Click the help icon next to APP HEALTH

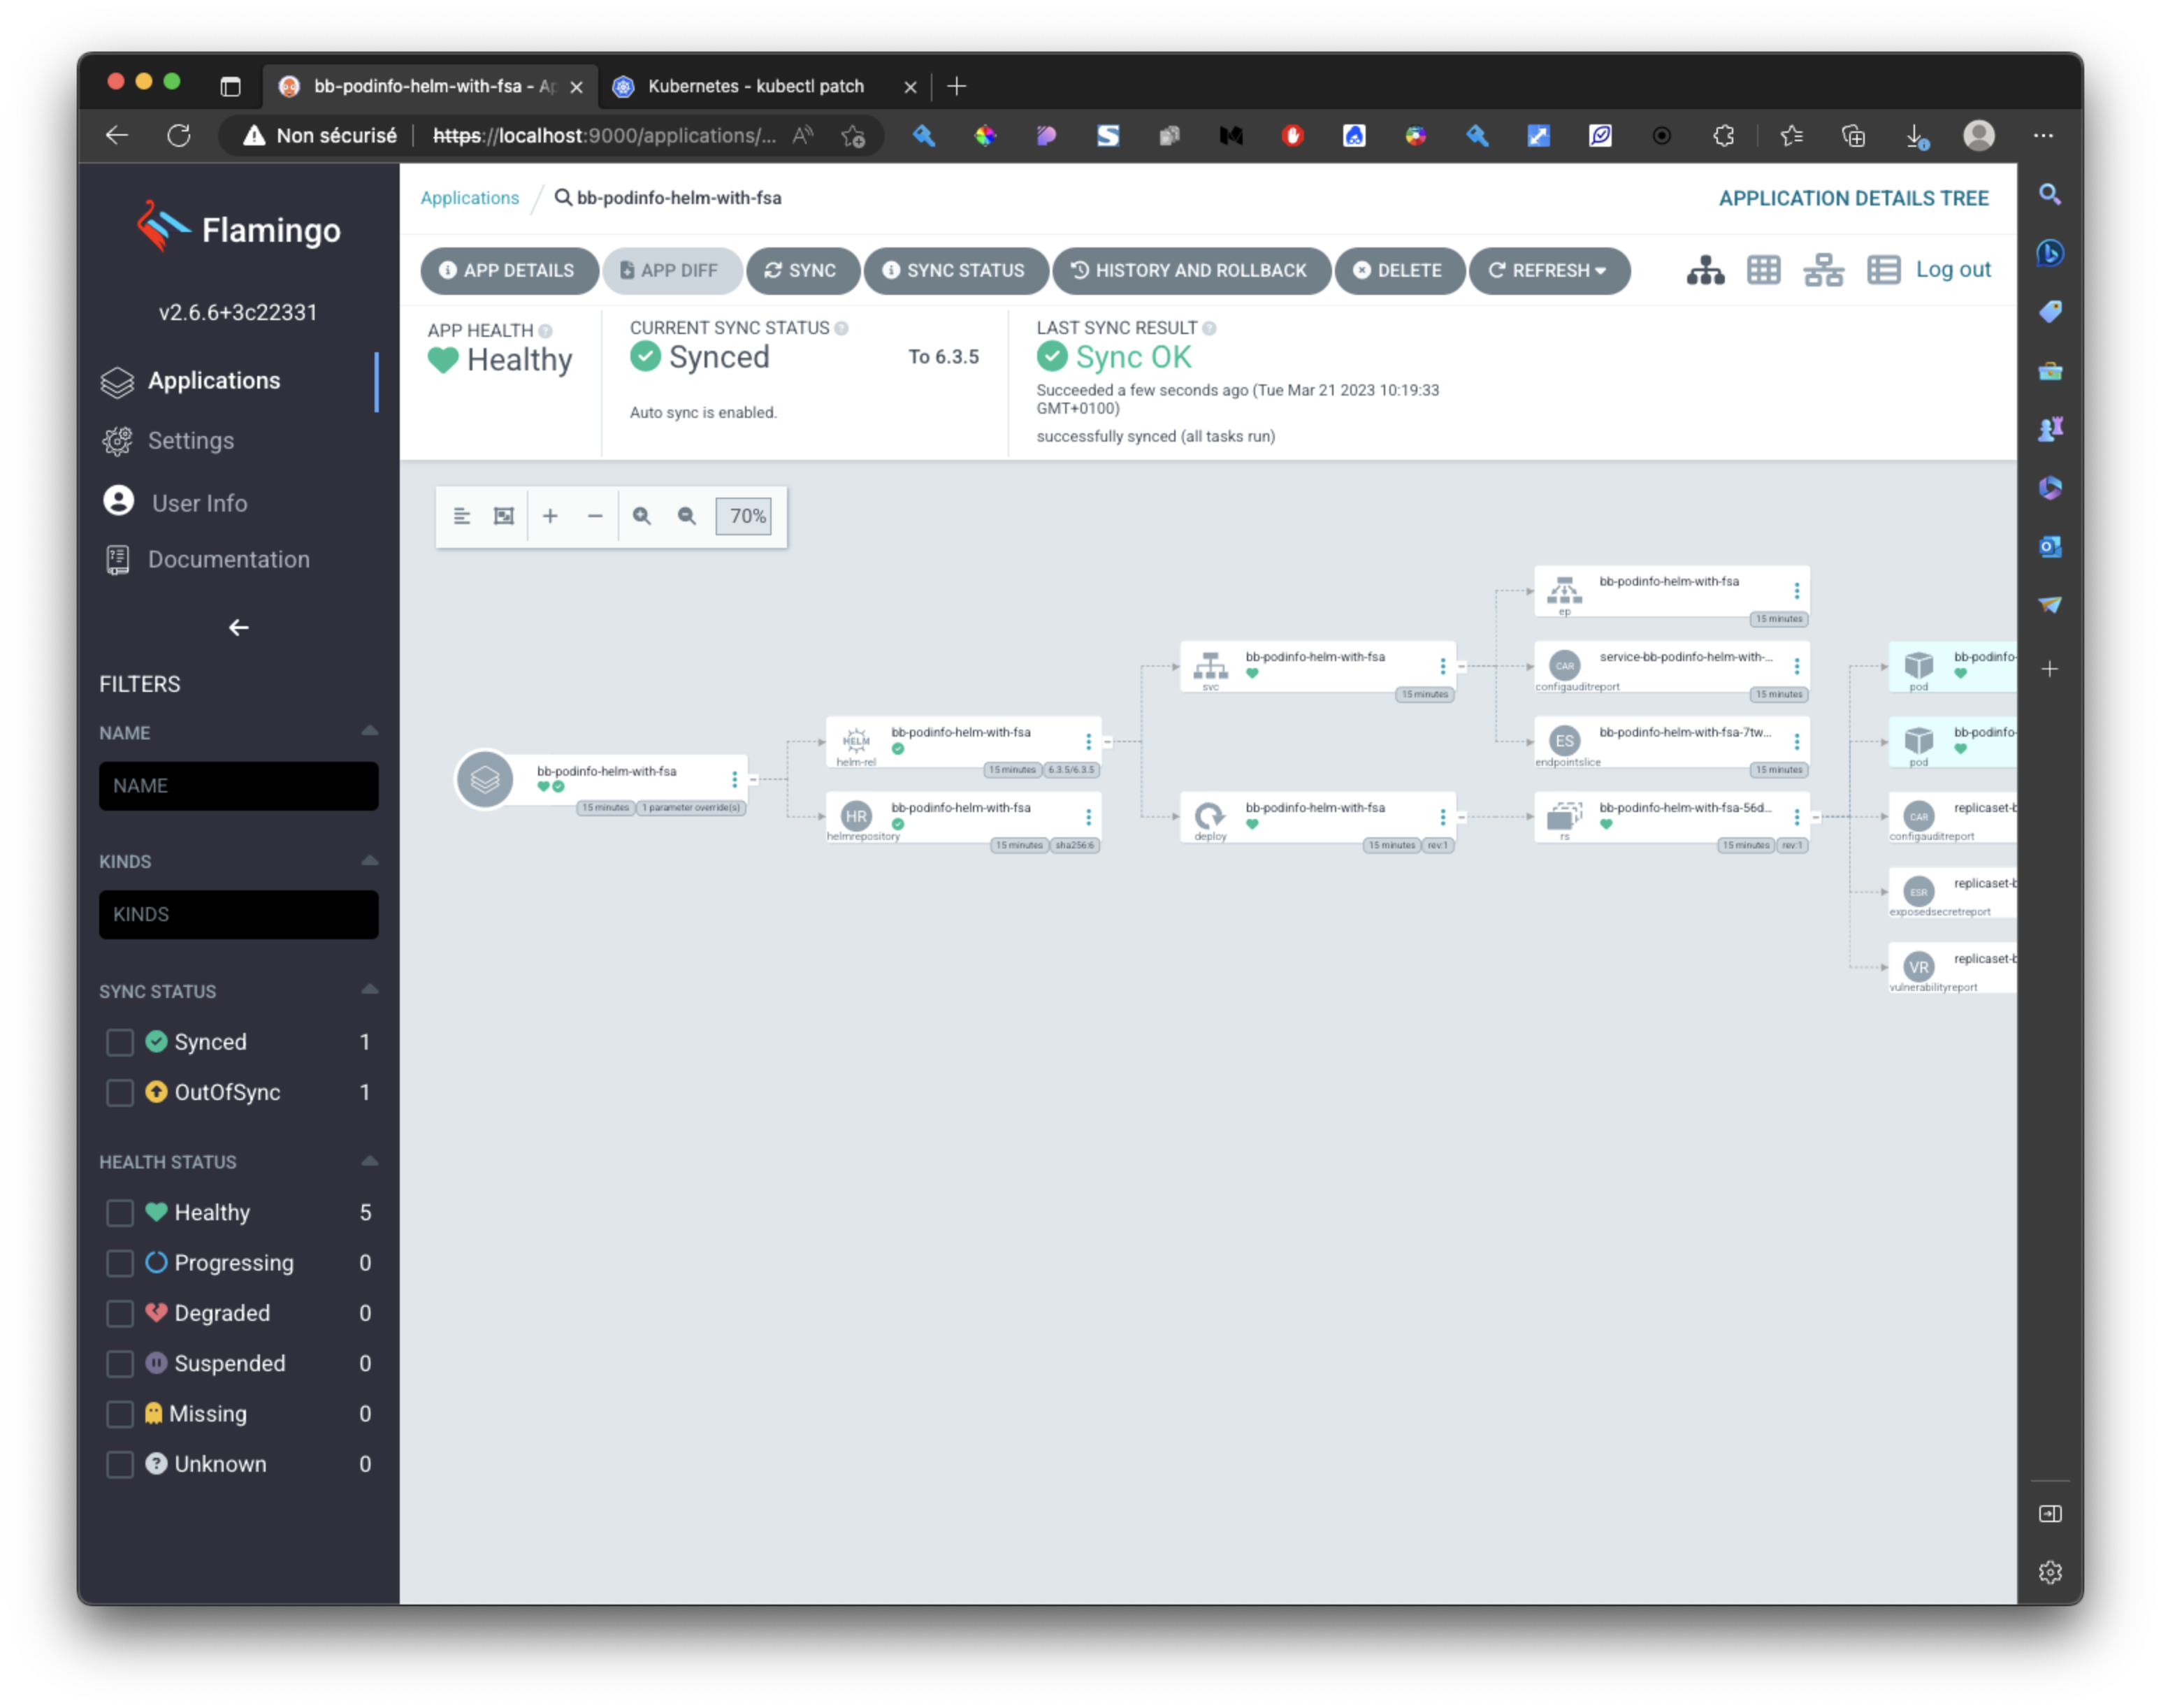click(x=545, y=331)
